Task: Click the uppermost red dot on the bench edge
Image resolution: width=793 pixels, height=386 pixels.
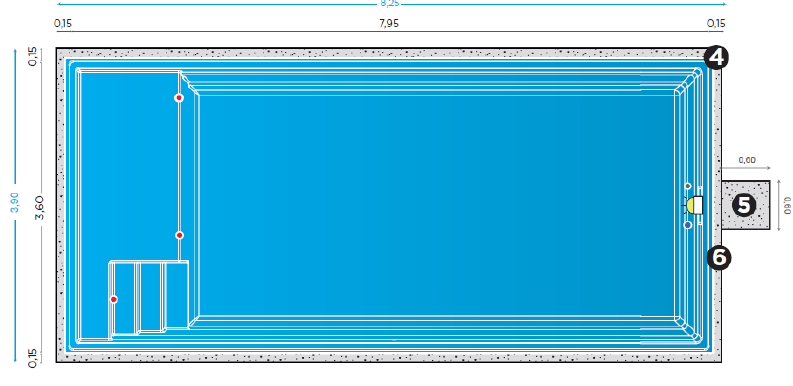Action: click(179, 98)
